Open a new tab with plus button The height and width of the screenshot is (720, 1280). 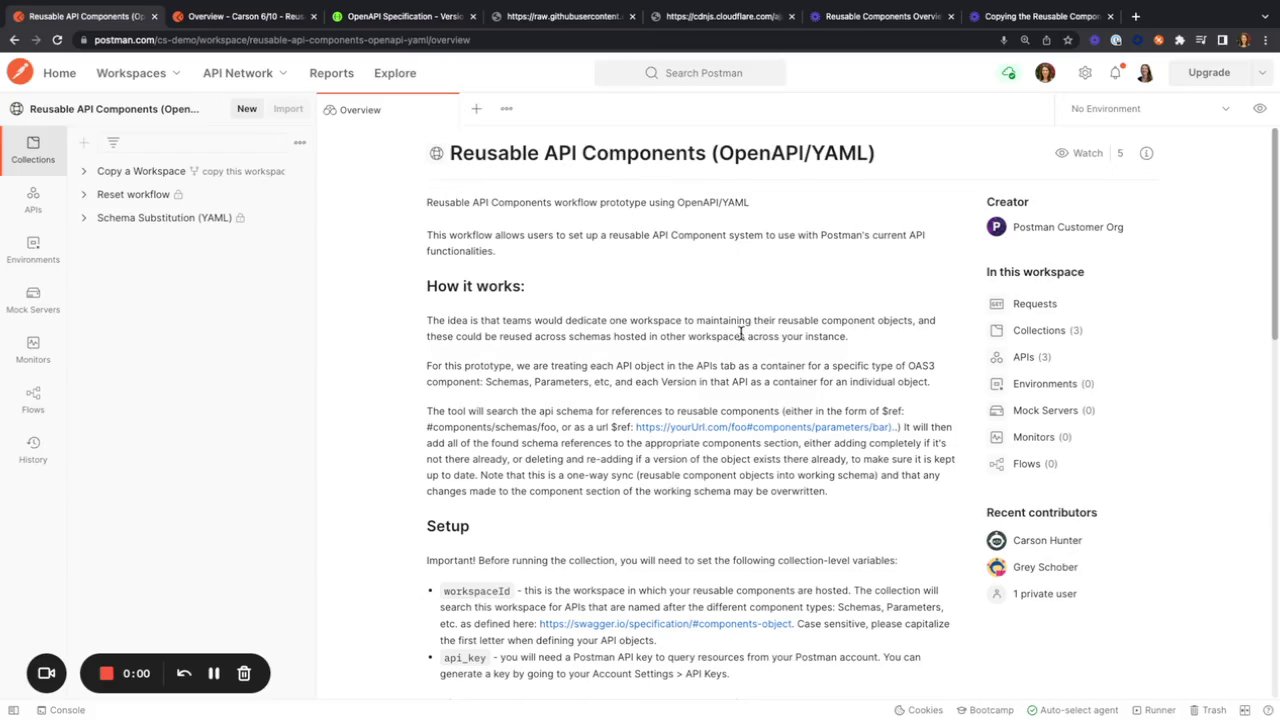click(x=476, y=109)
